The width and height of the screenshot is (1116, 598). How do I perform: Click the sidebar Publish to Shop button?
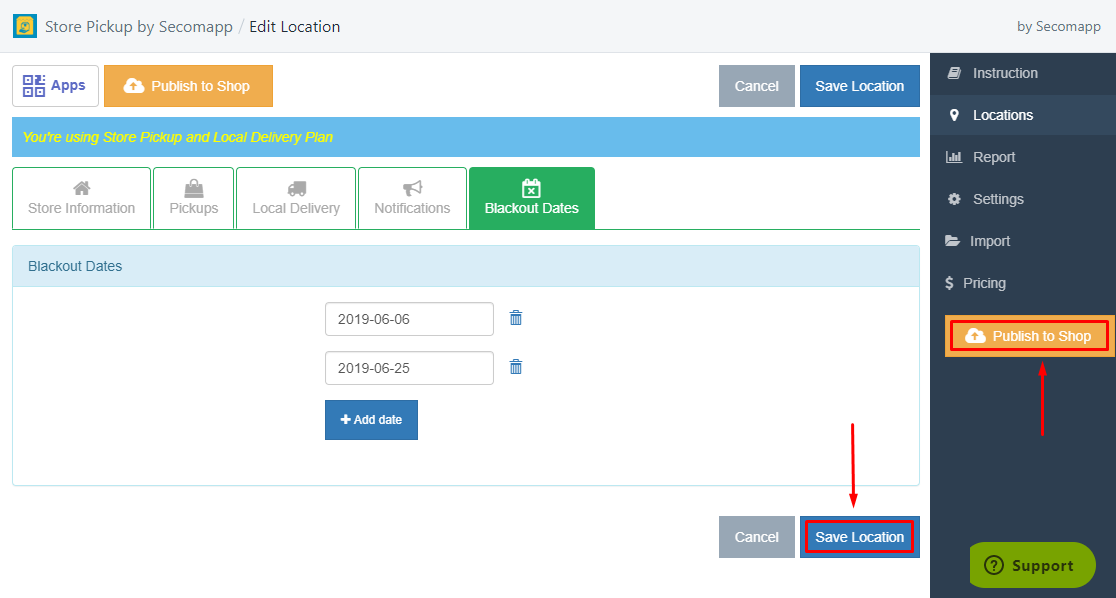(x=1029, y=336)
